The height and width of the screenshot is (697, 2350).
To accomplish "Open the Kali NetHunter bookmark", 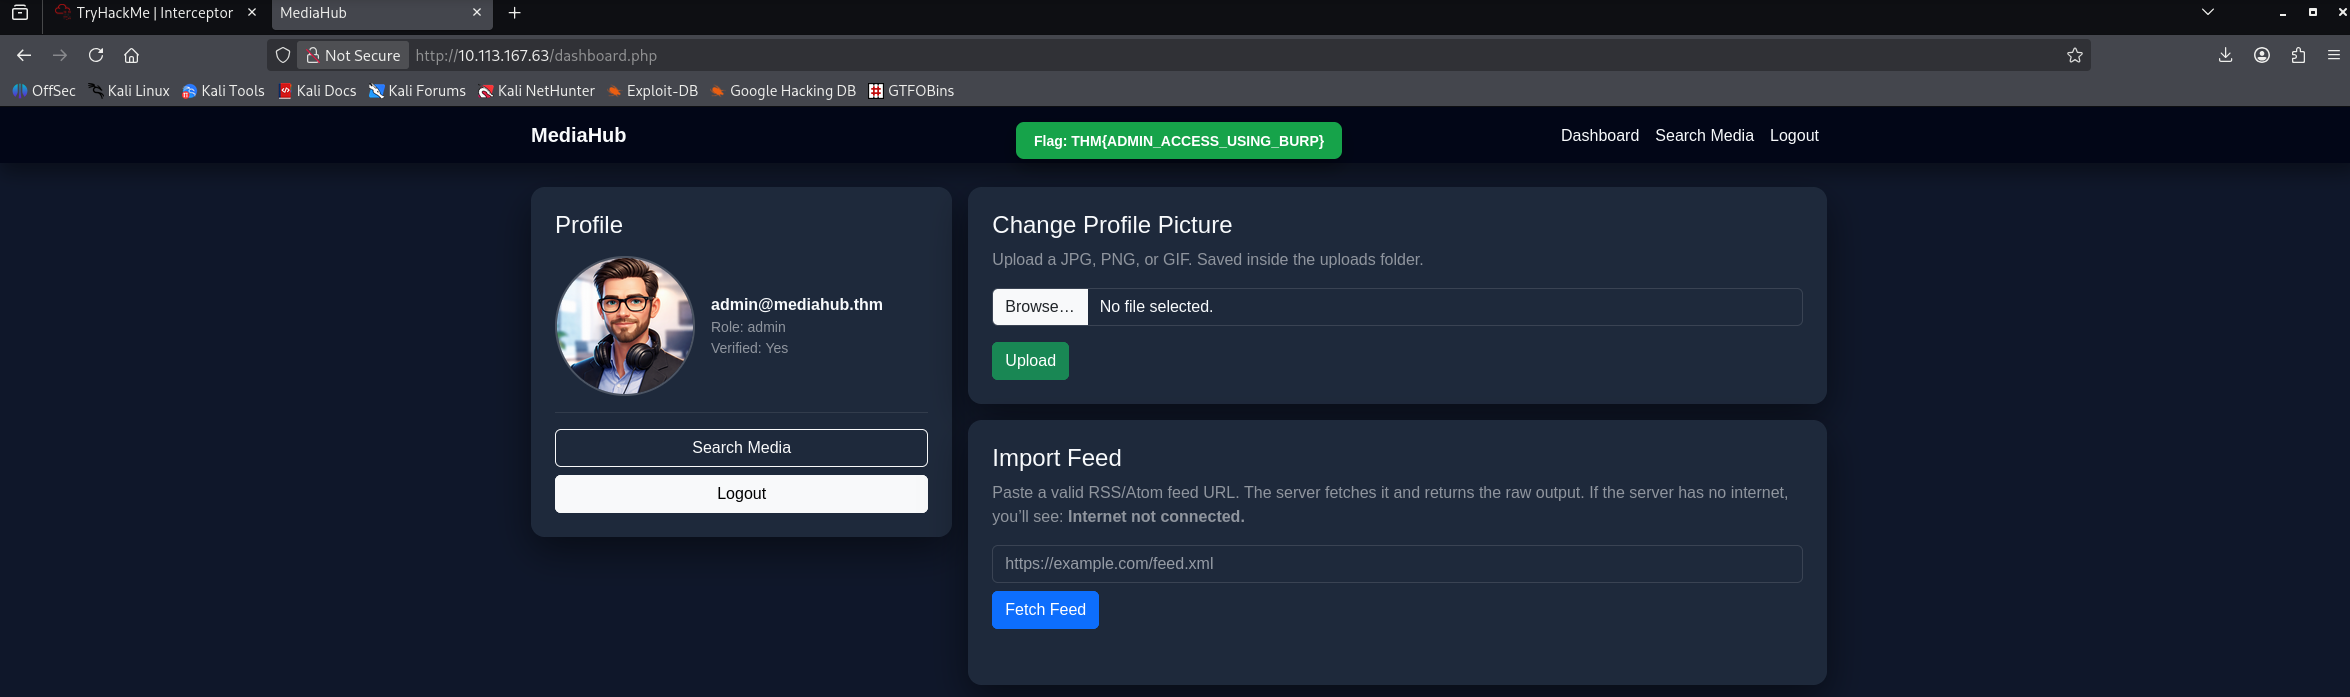I will pos(536,91).
